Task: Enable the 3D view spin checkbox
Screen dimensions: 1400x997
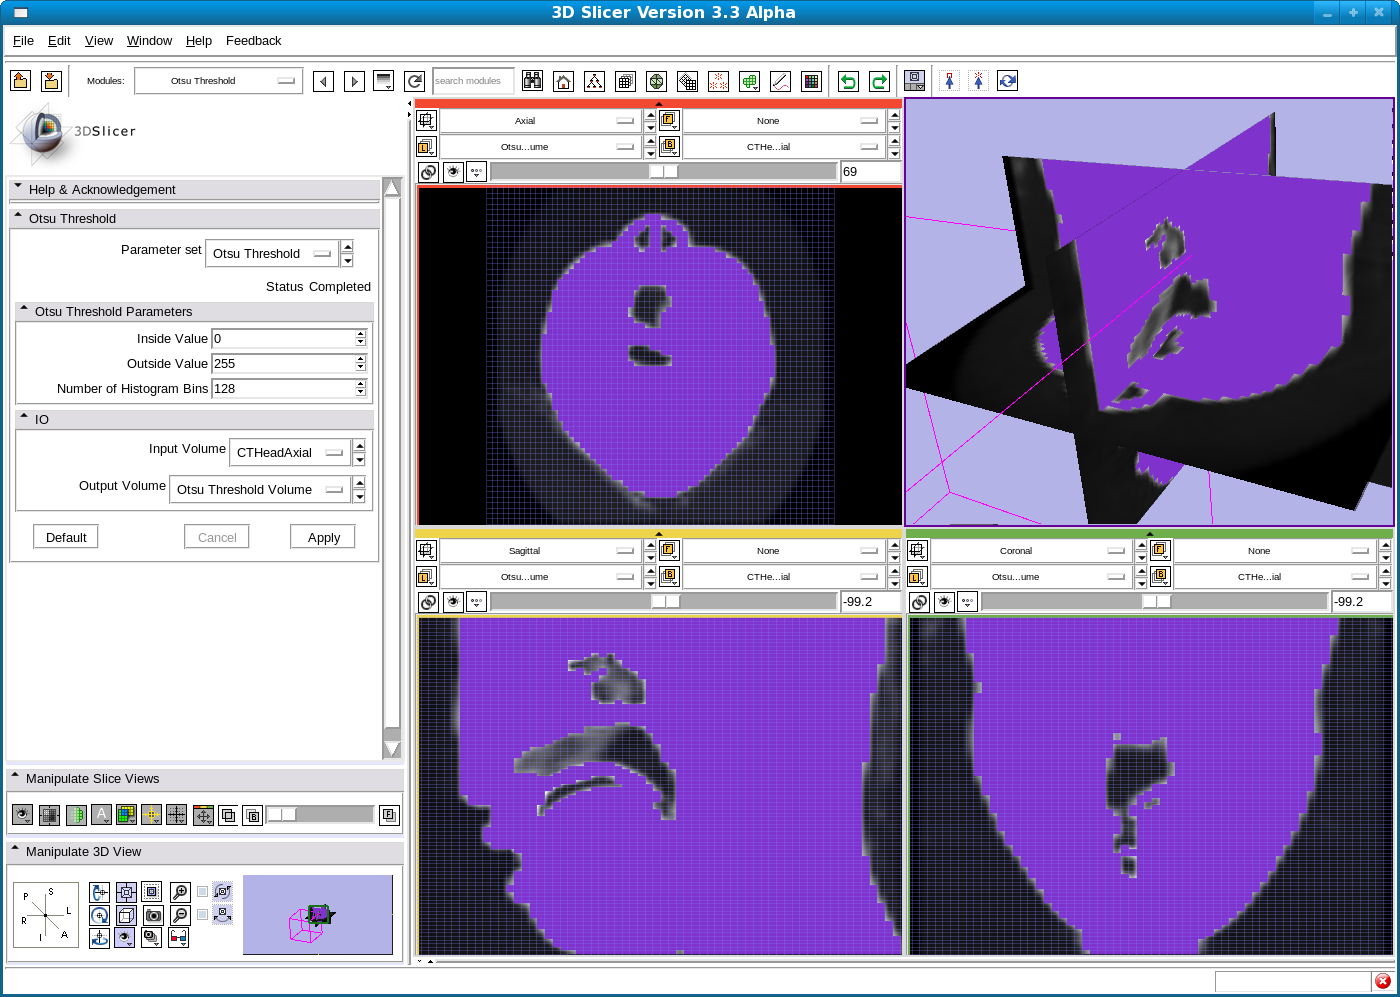Action: (203, 891)
